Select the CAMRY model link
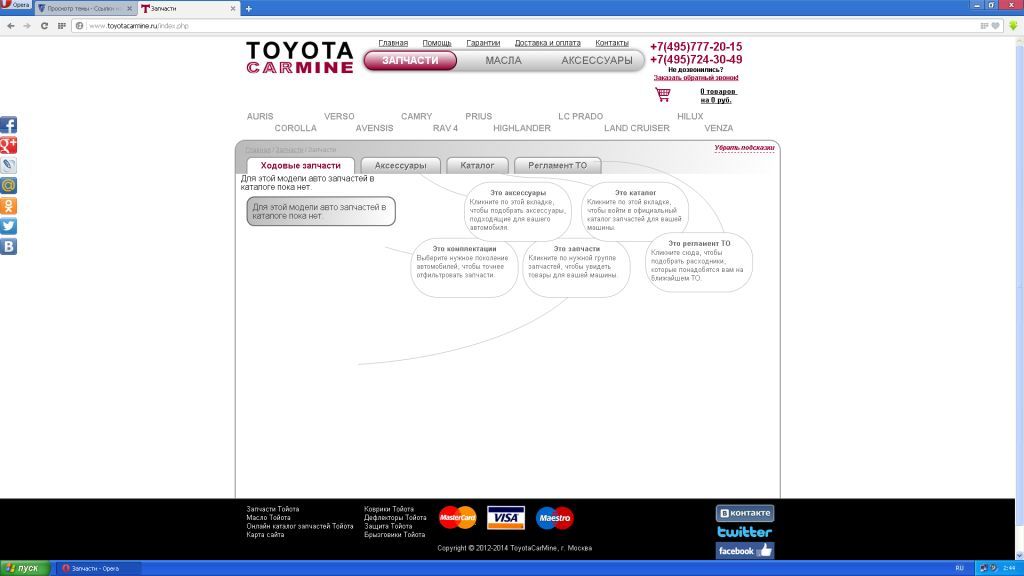 point(416,116)
